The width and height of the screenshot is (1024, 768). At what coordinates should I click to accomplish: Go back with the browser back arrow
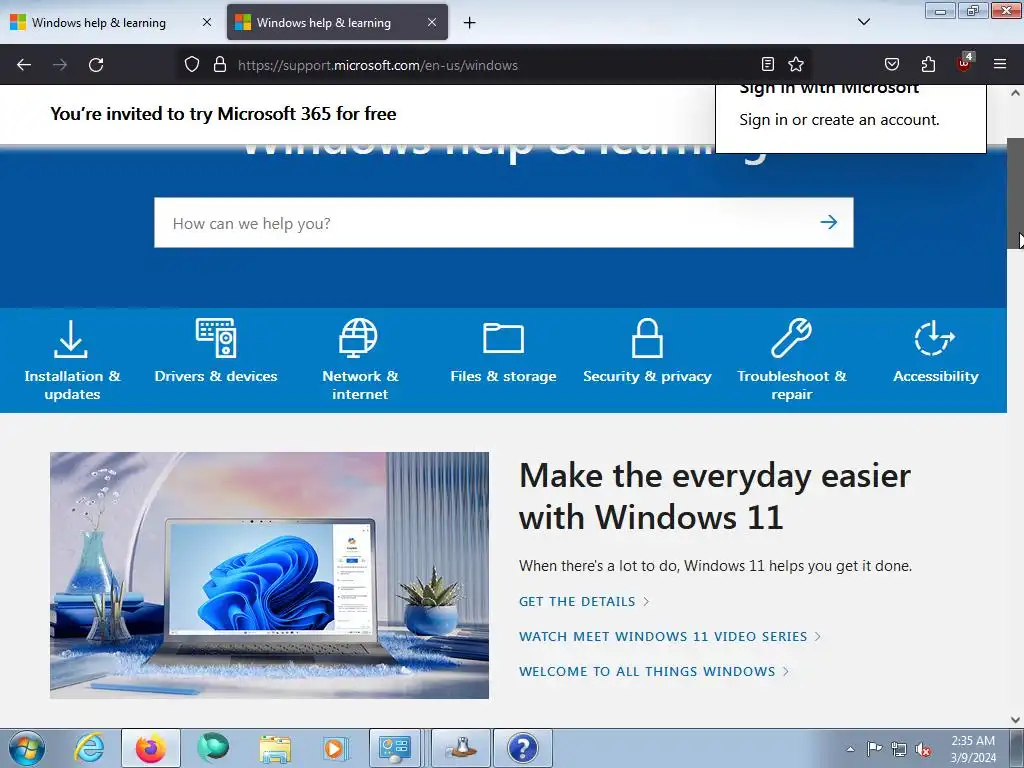(24, 65)
